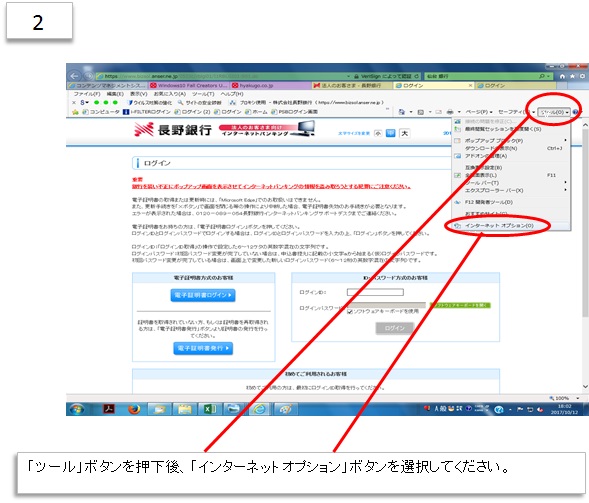The width and height of the screenshot is (589, 503).
Task: Open the search box dropdown arrow
Action: [x=549, y=76]
